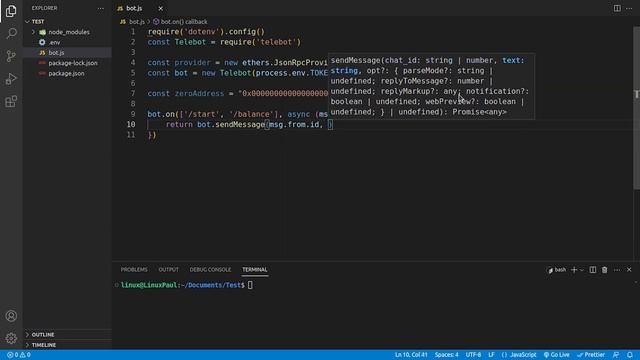Image resolution: width=640 pixels, height=360 pixels.
Task: Switch to the Problems tab
Action: (x=134, y=270)
